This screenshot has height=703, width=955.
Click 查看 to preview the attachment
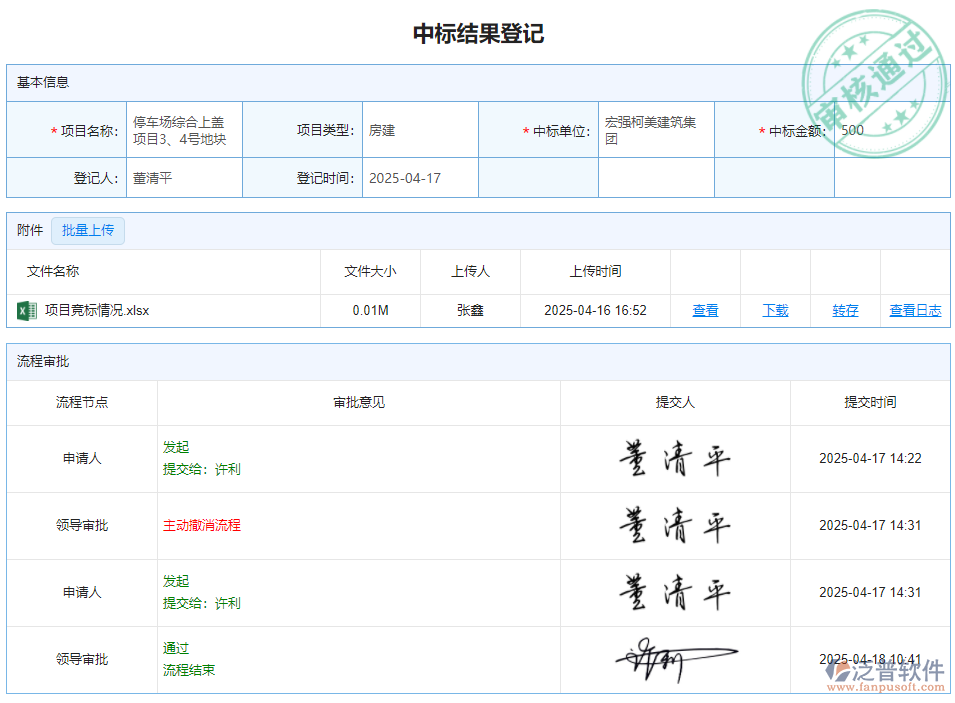point(705,310)
